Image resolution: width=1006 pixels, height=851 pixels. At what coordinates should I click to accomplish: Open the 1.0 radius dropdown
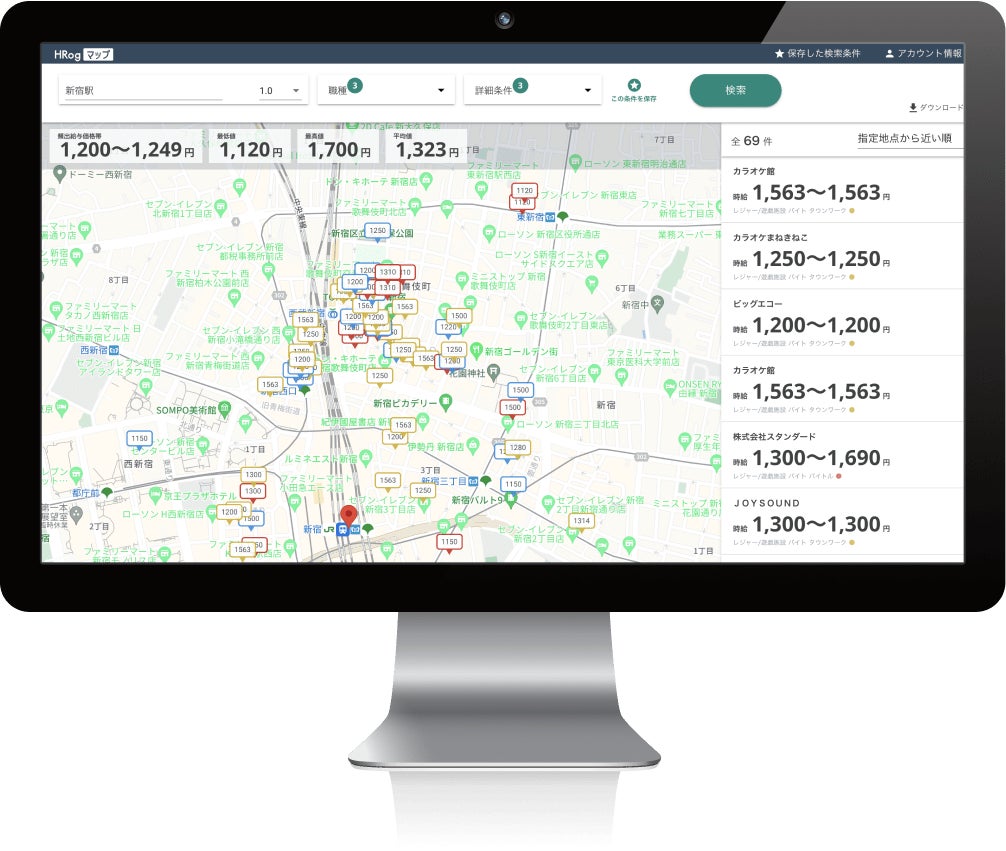coord(280,91)
